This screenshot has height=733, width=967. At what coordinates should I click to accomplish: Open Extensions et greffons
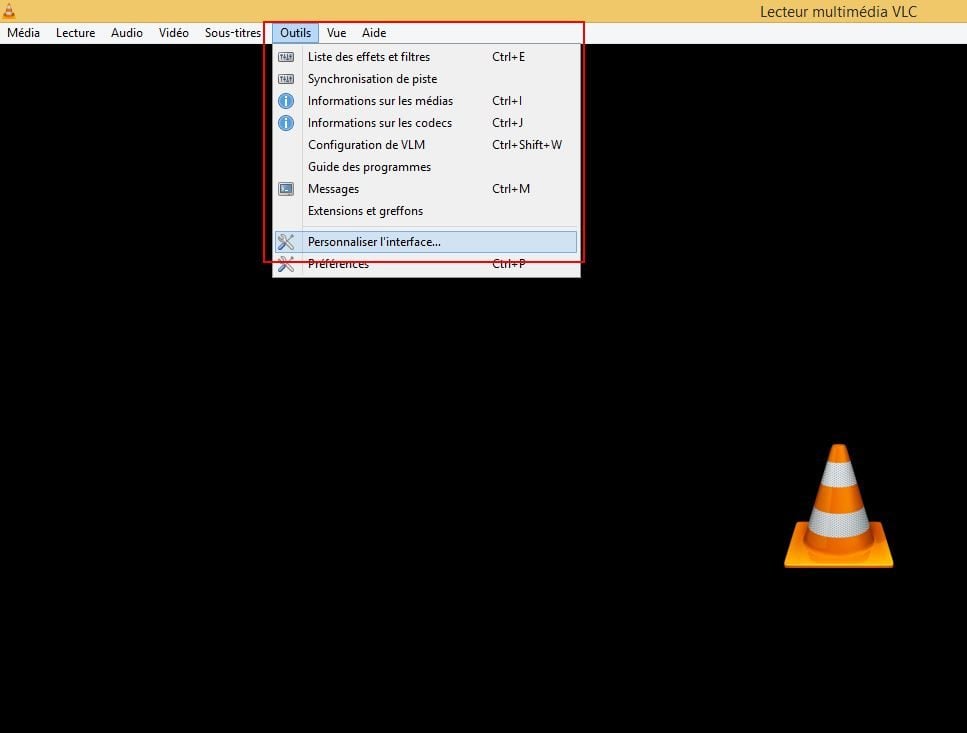[426, 211]
